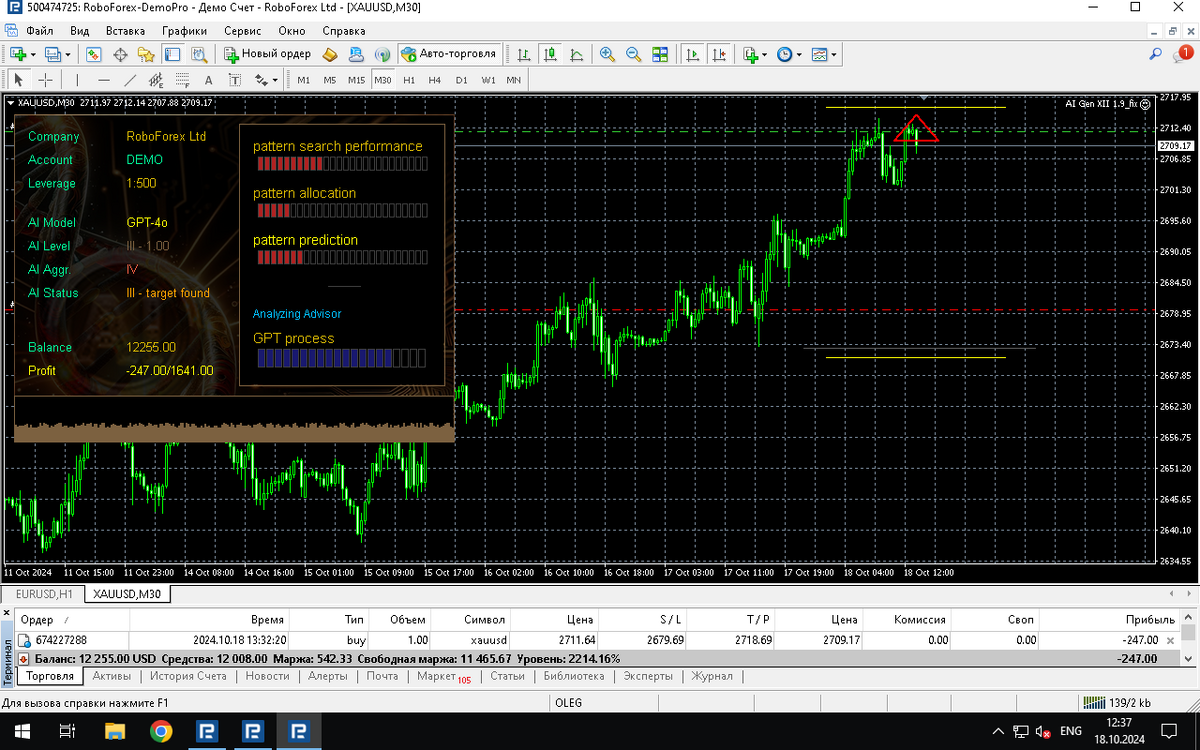Click the search magnifier icon

coord(1155,54)
